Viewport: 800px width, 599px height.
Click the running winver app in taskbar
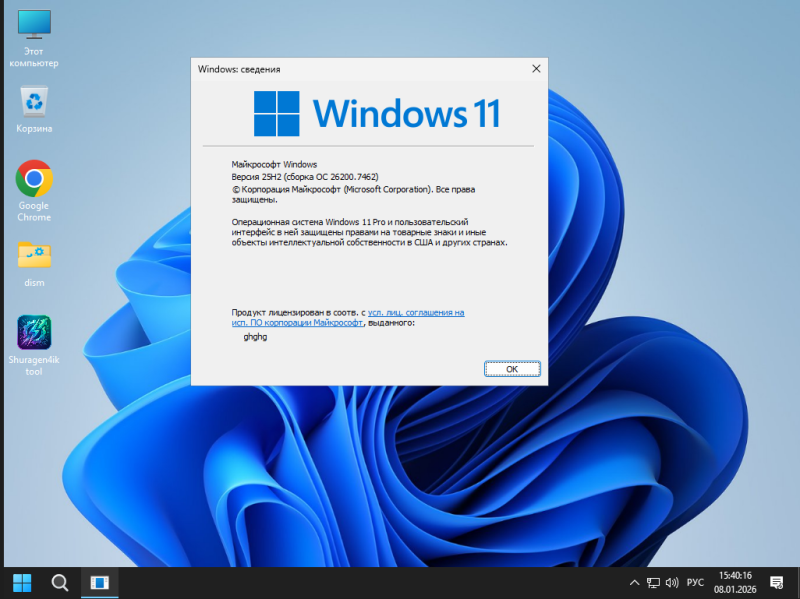pyautogui.click(x=100, y=582)
